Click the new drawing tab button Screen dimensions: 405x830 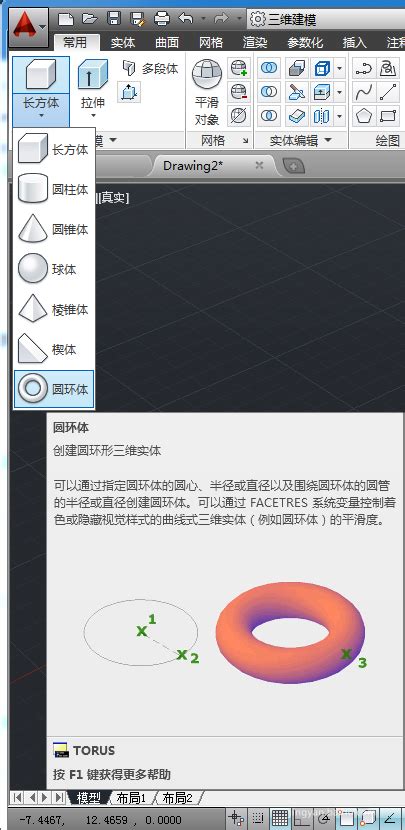tap(293, 166)
